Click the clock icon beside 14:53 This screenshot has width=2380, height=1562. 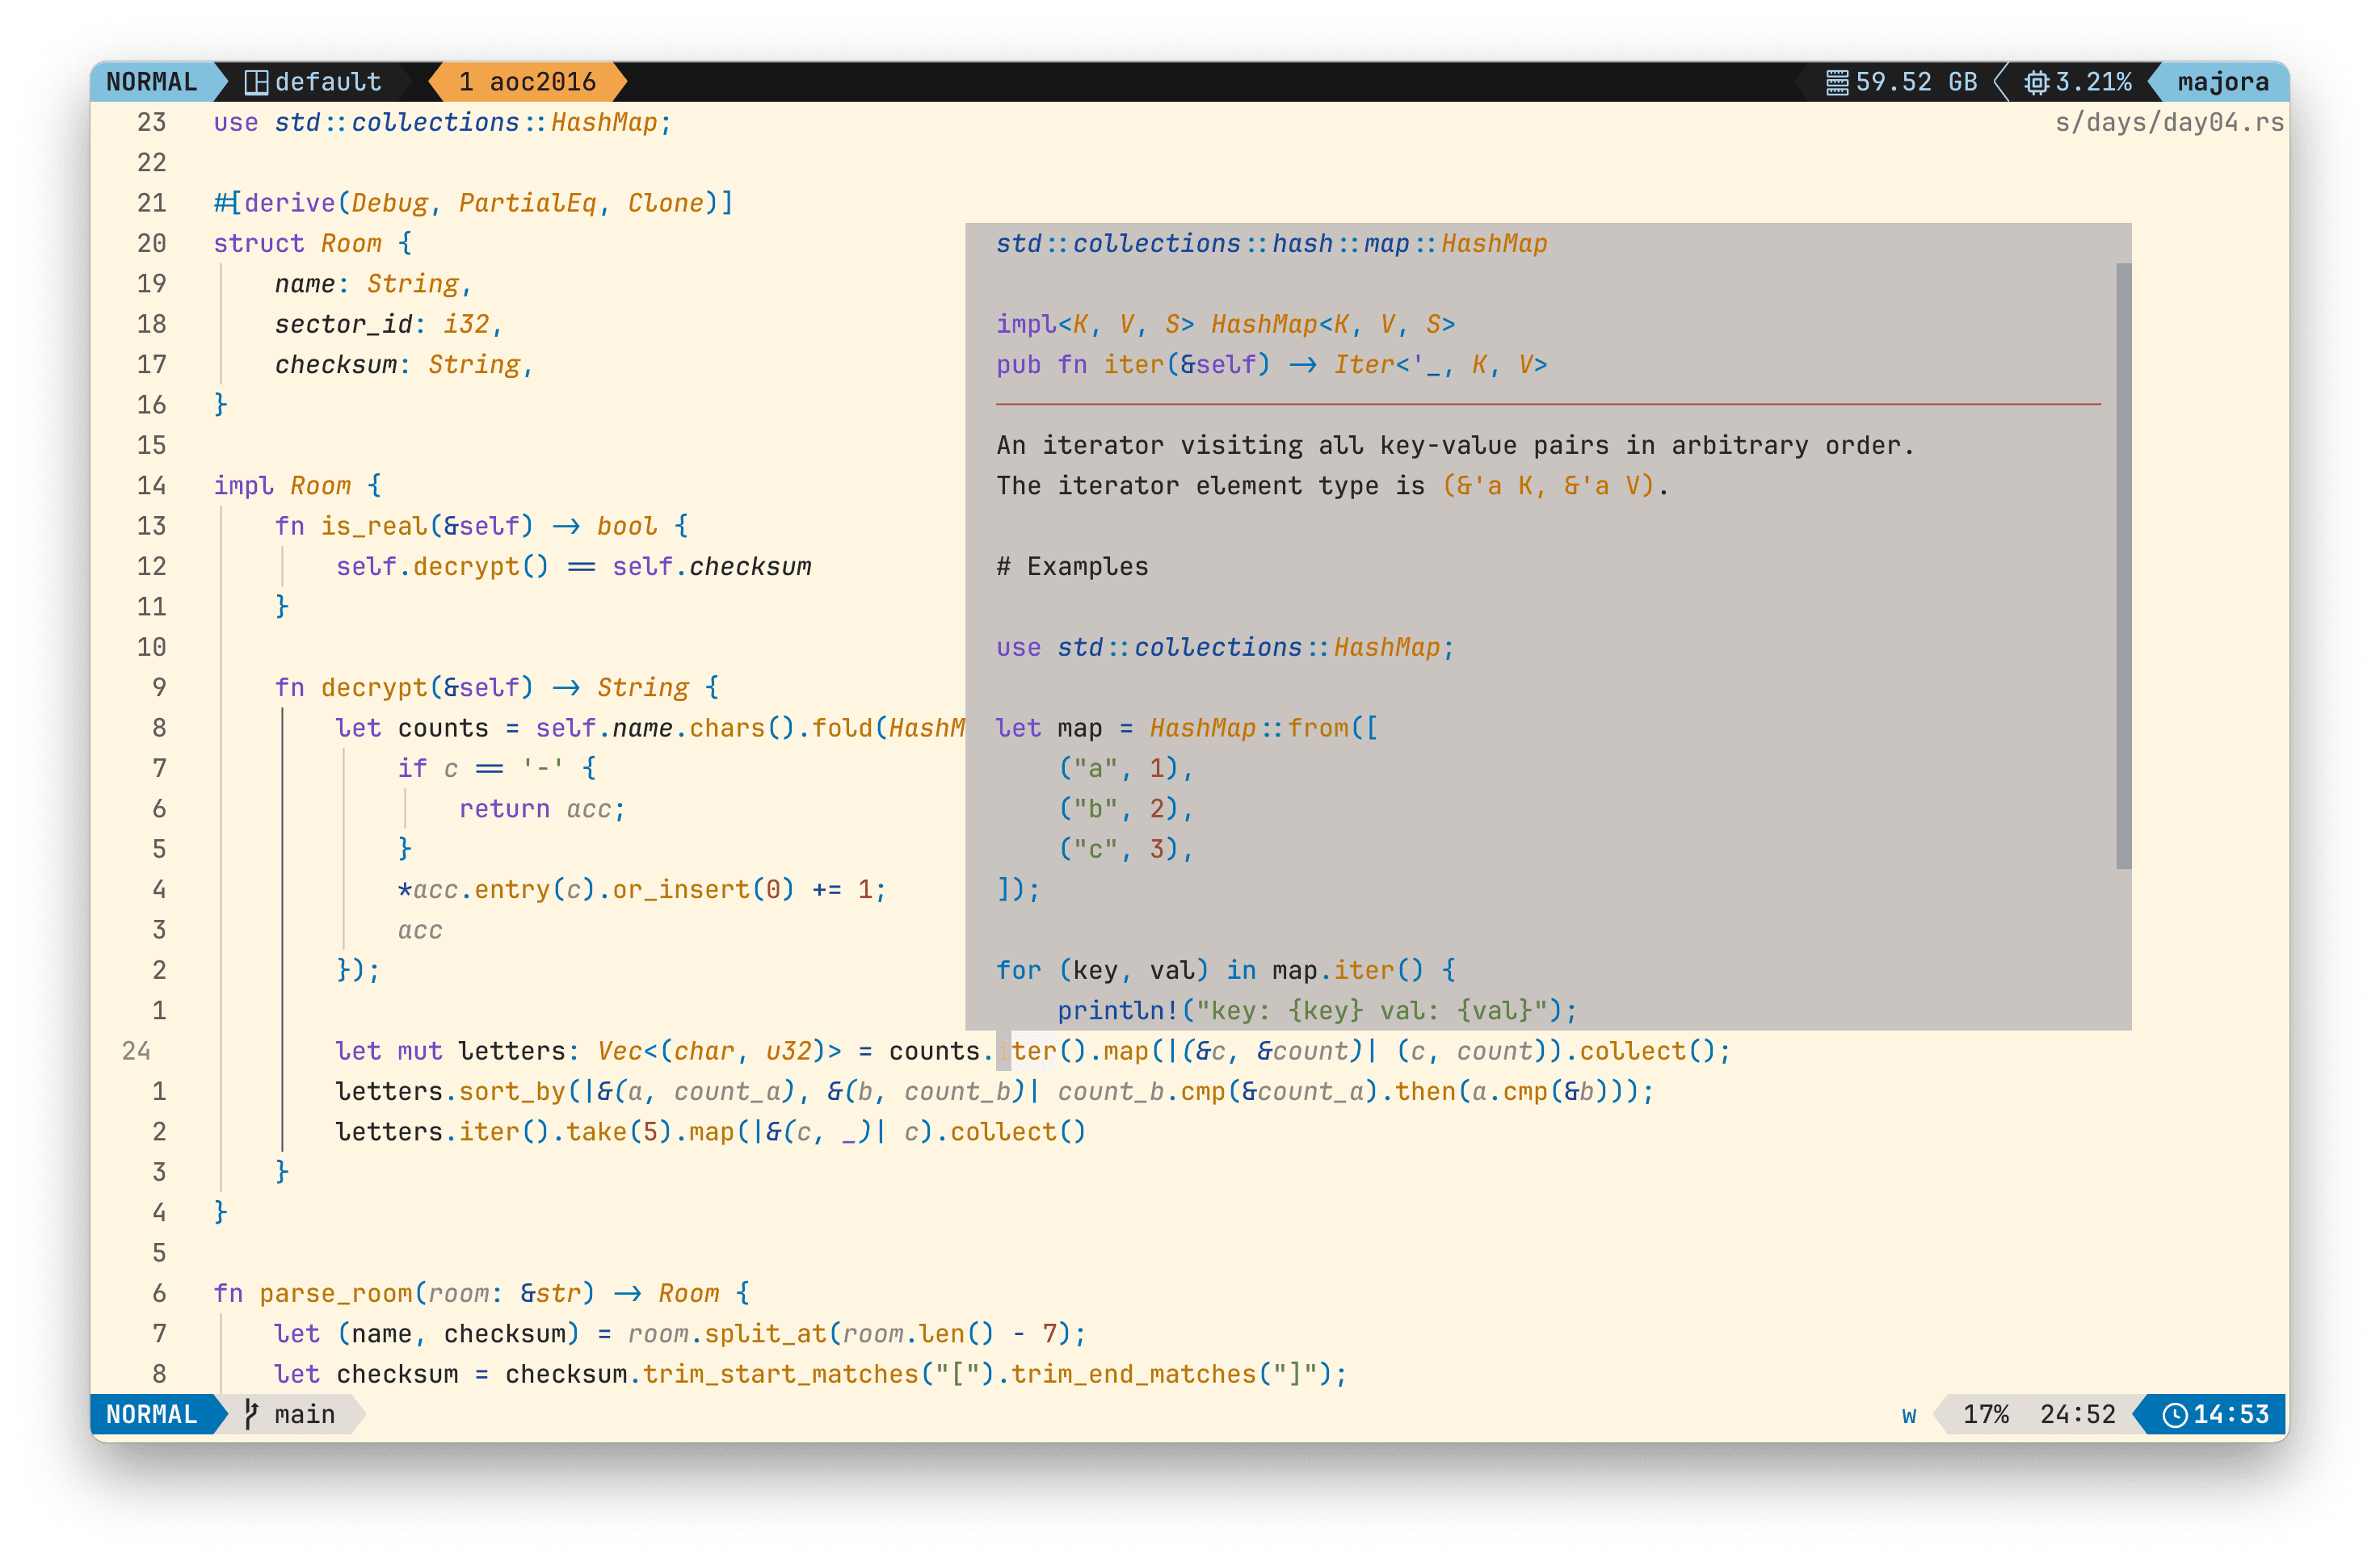coord(2175,1414)
